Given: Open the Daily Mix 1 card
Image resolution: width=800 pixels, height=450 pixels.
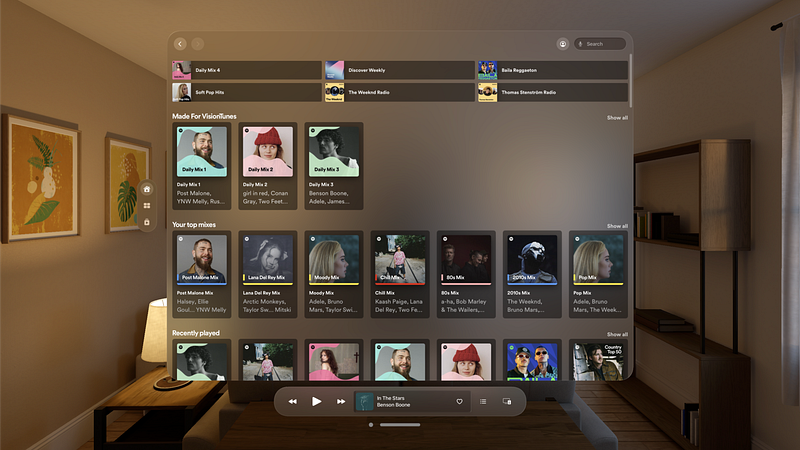Looking at the screenshot, I should (x=202, y=166).
